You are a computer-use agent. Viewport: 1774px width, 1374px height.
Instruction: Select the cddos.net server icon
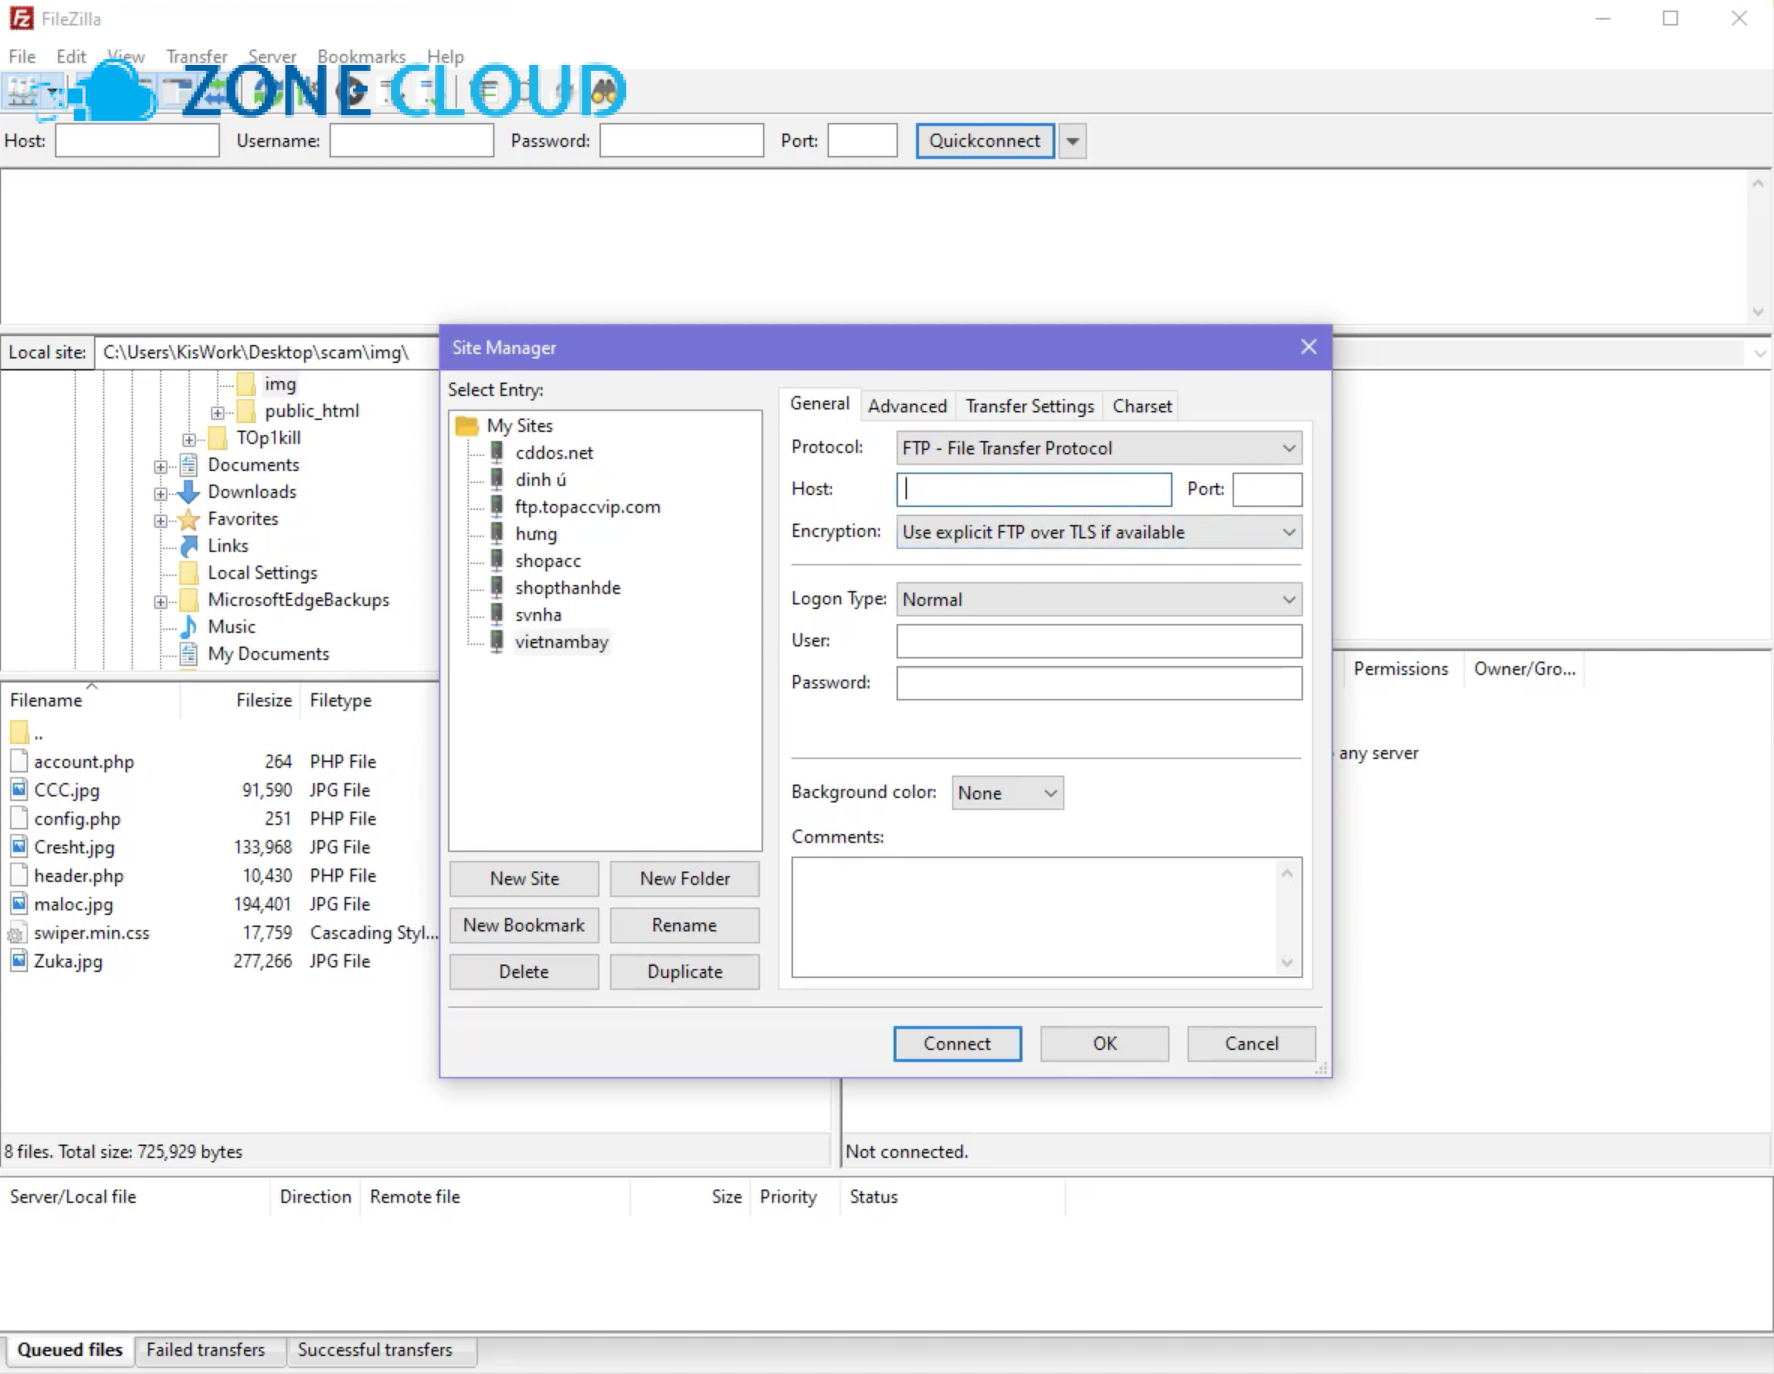click(x=496, y=452)
